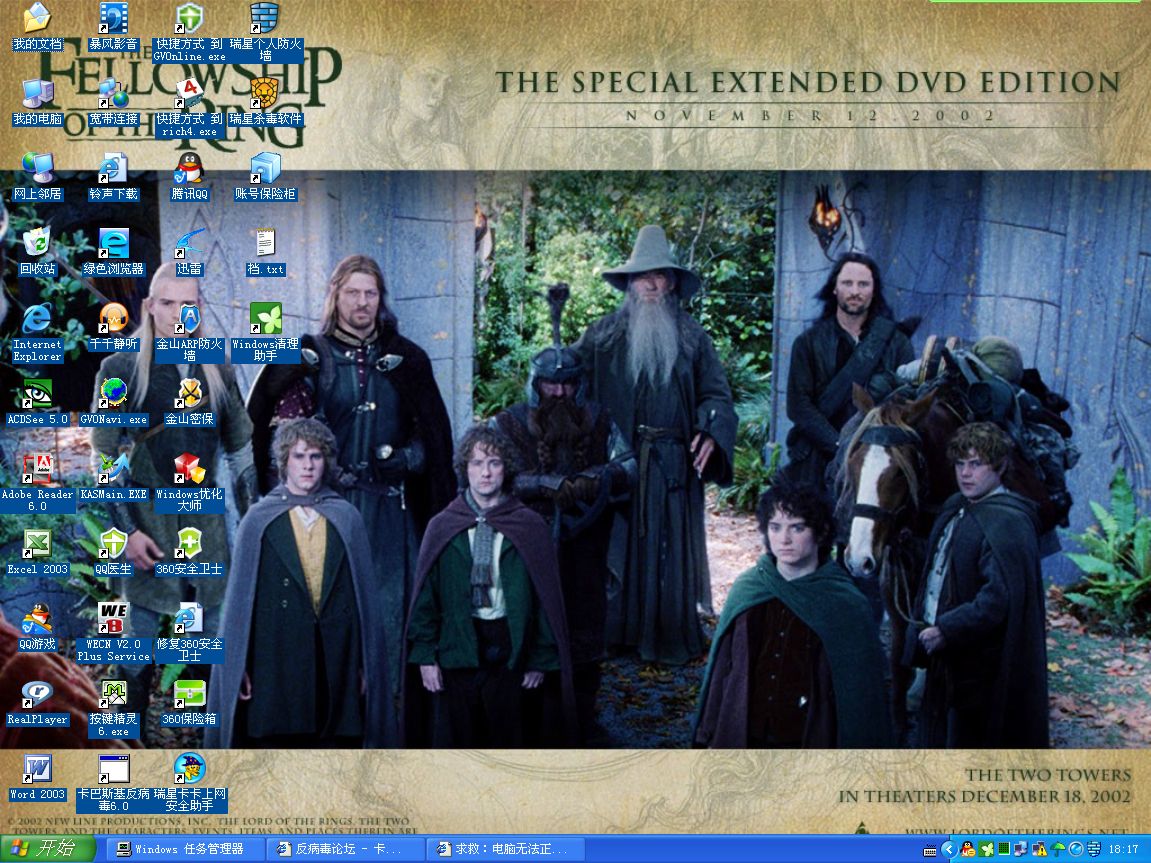The height and width of the screenshot is (863, 1151).
Task: Open 瑞星卡卡上网安全助手 icon
Action: pos(189,783)
